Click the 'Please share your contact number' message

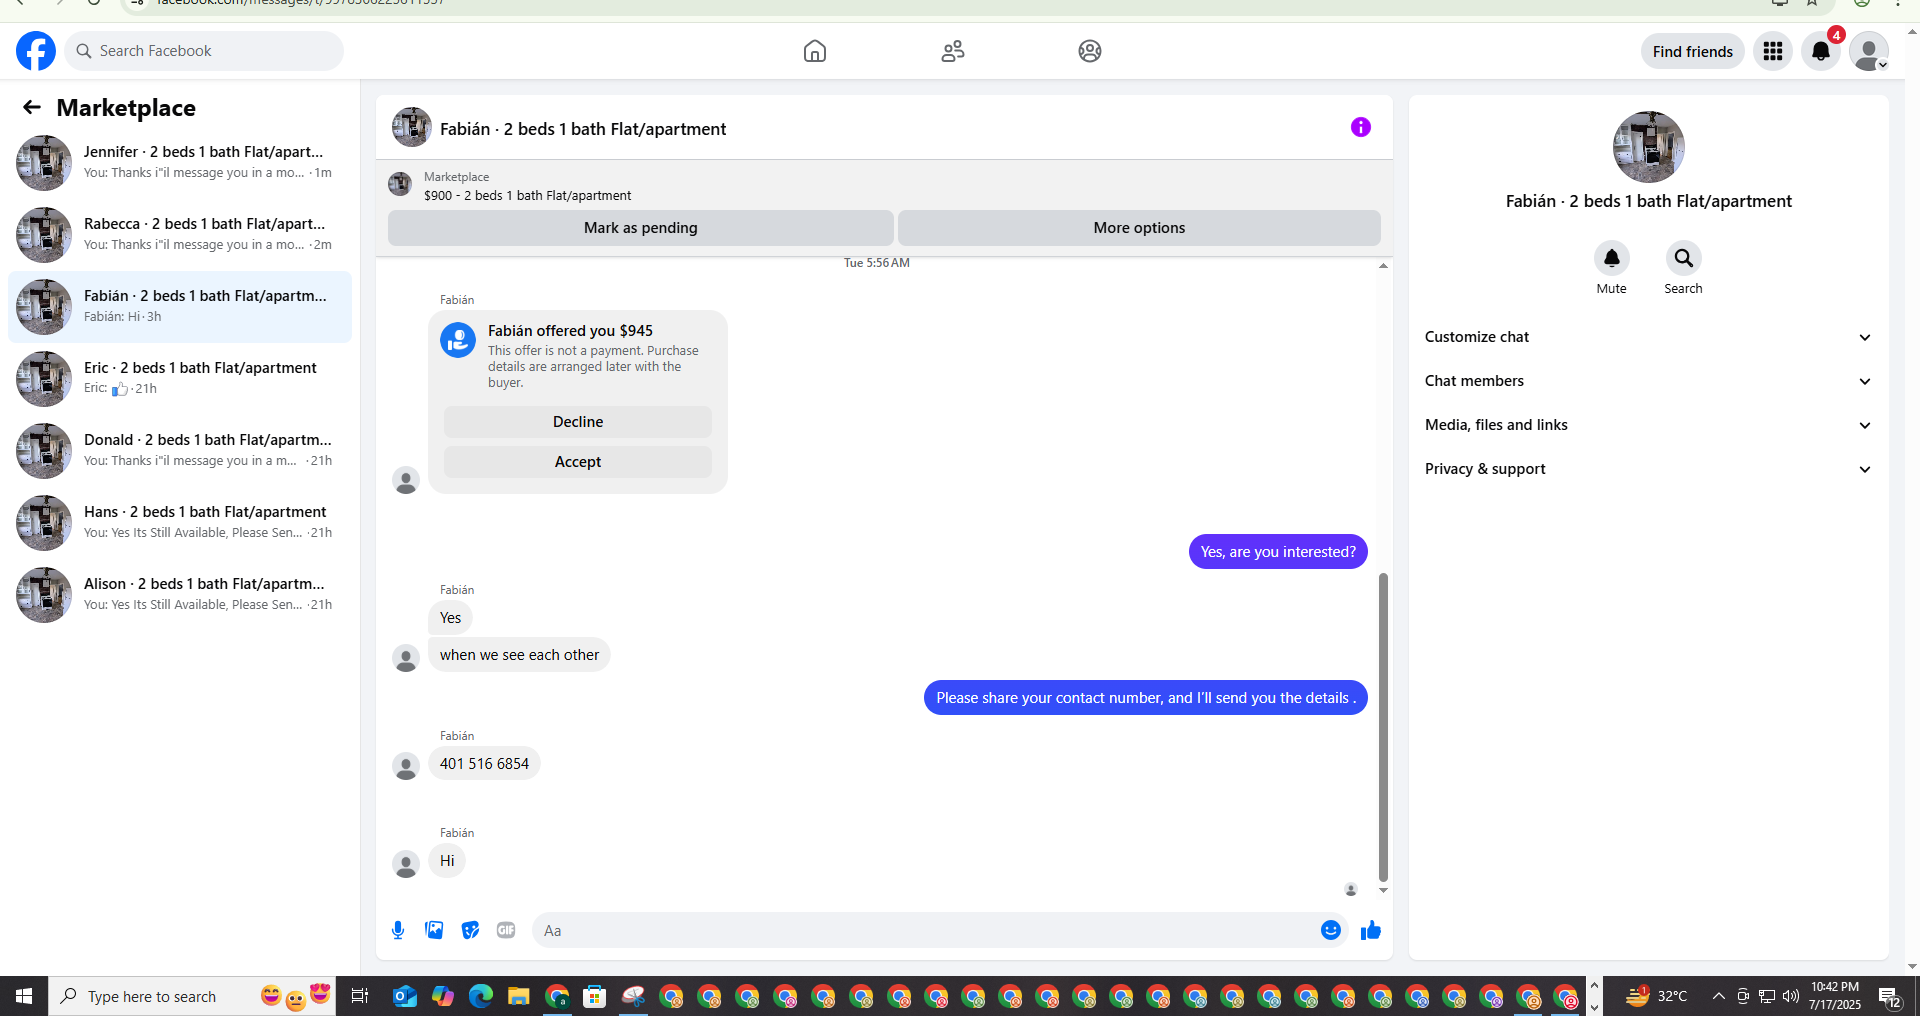pos(1146,698)
